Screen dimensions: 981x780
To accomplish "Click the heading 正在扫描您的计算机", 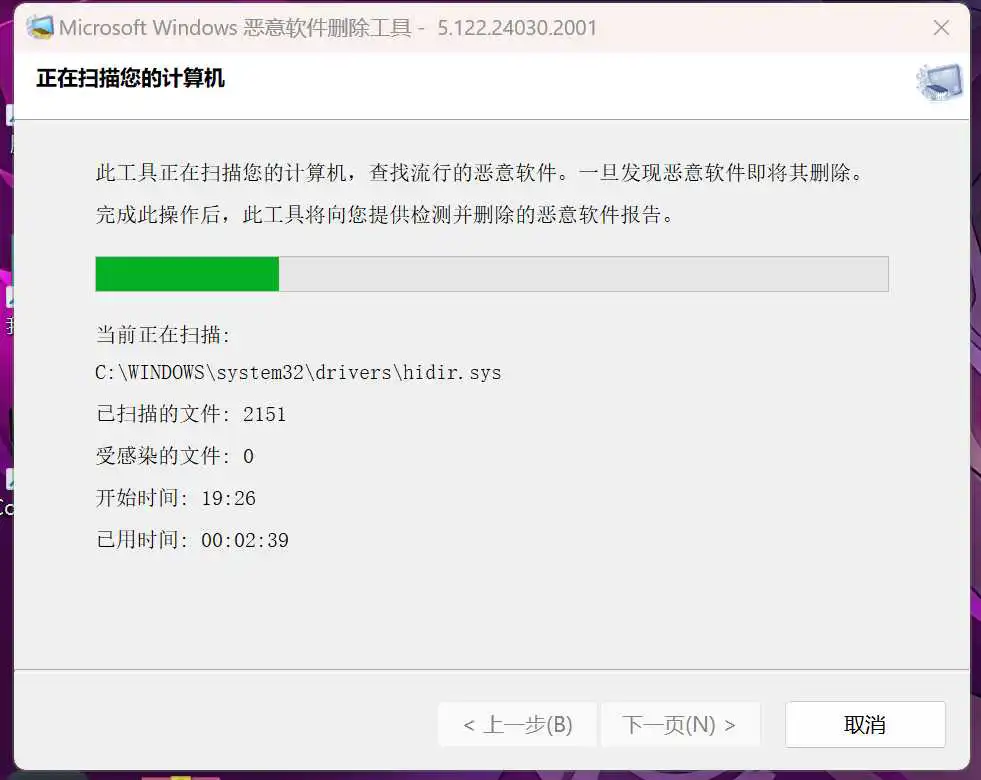I will point(130,78).
